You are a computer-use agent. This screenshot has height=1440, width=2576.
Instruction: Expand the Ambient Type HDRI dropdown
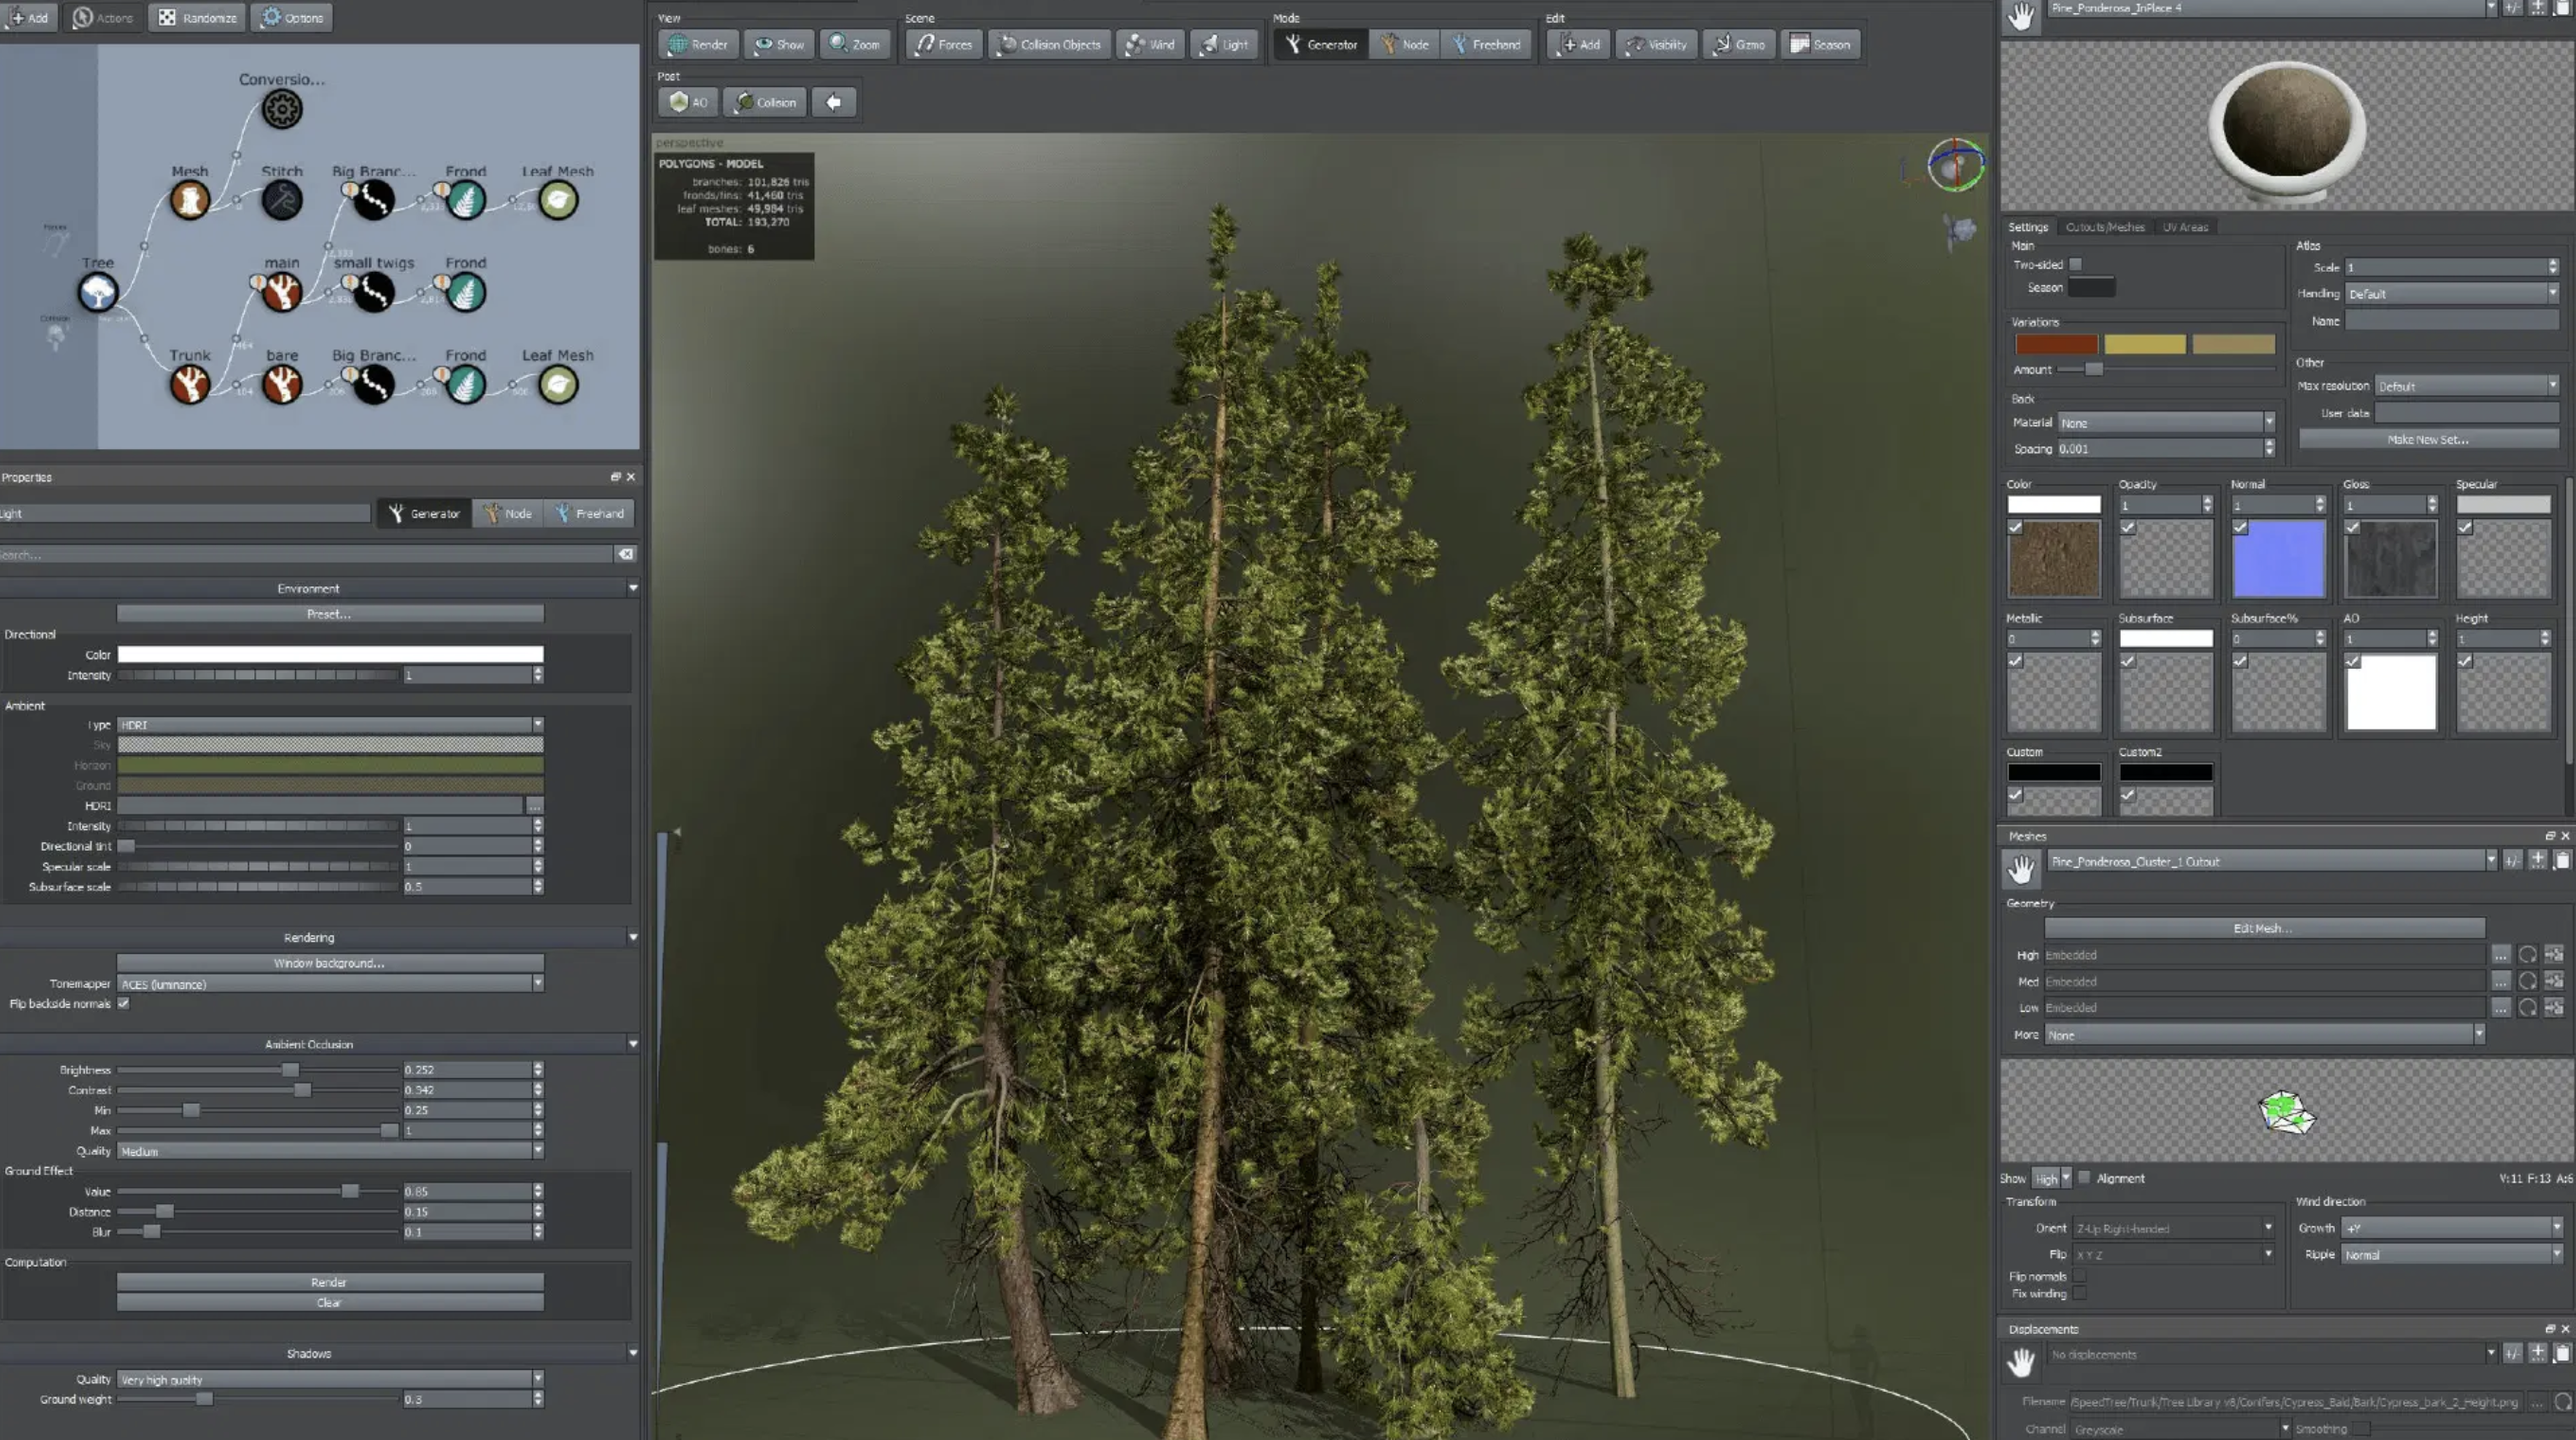[x=330, y=725]
